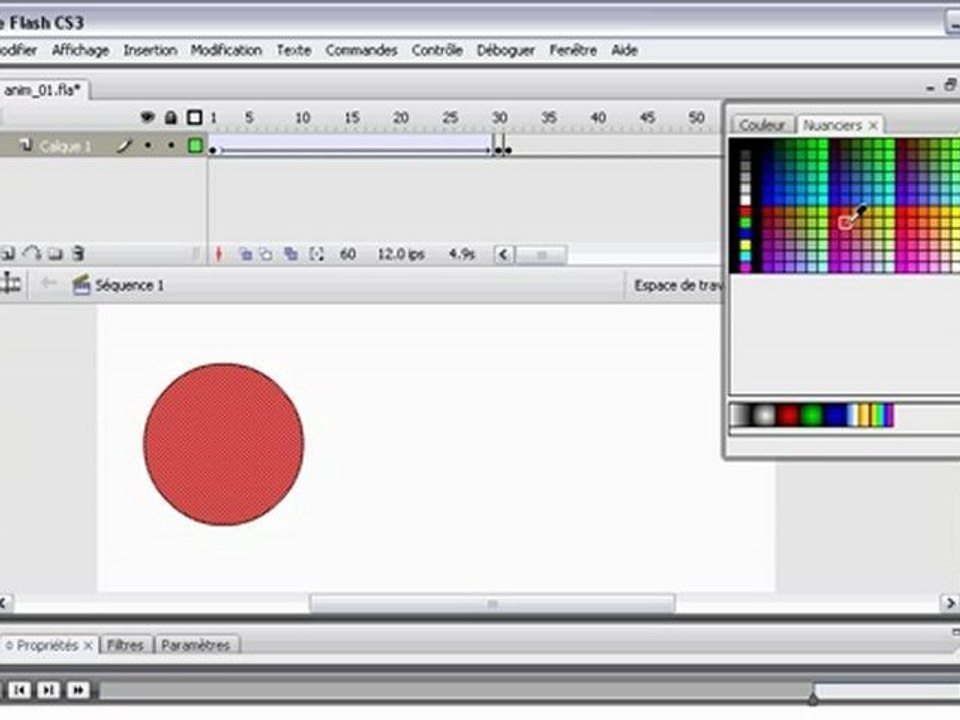Pick the highlighted red swatch under eyedropper
The image size is (960, 720).
click(845, 222)
